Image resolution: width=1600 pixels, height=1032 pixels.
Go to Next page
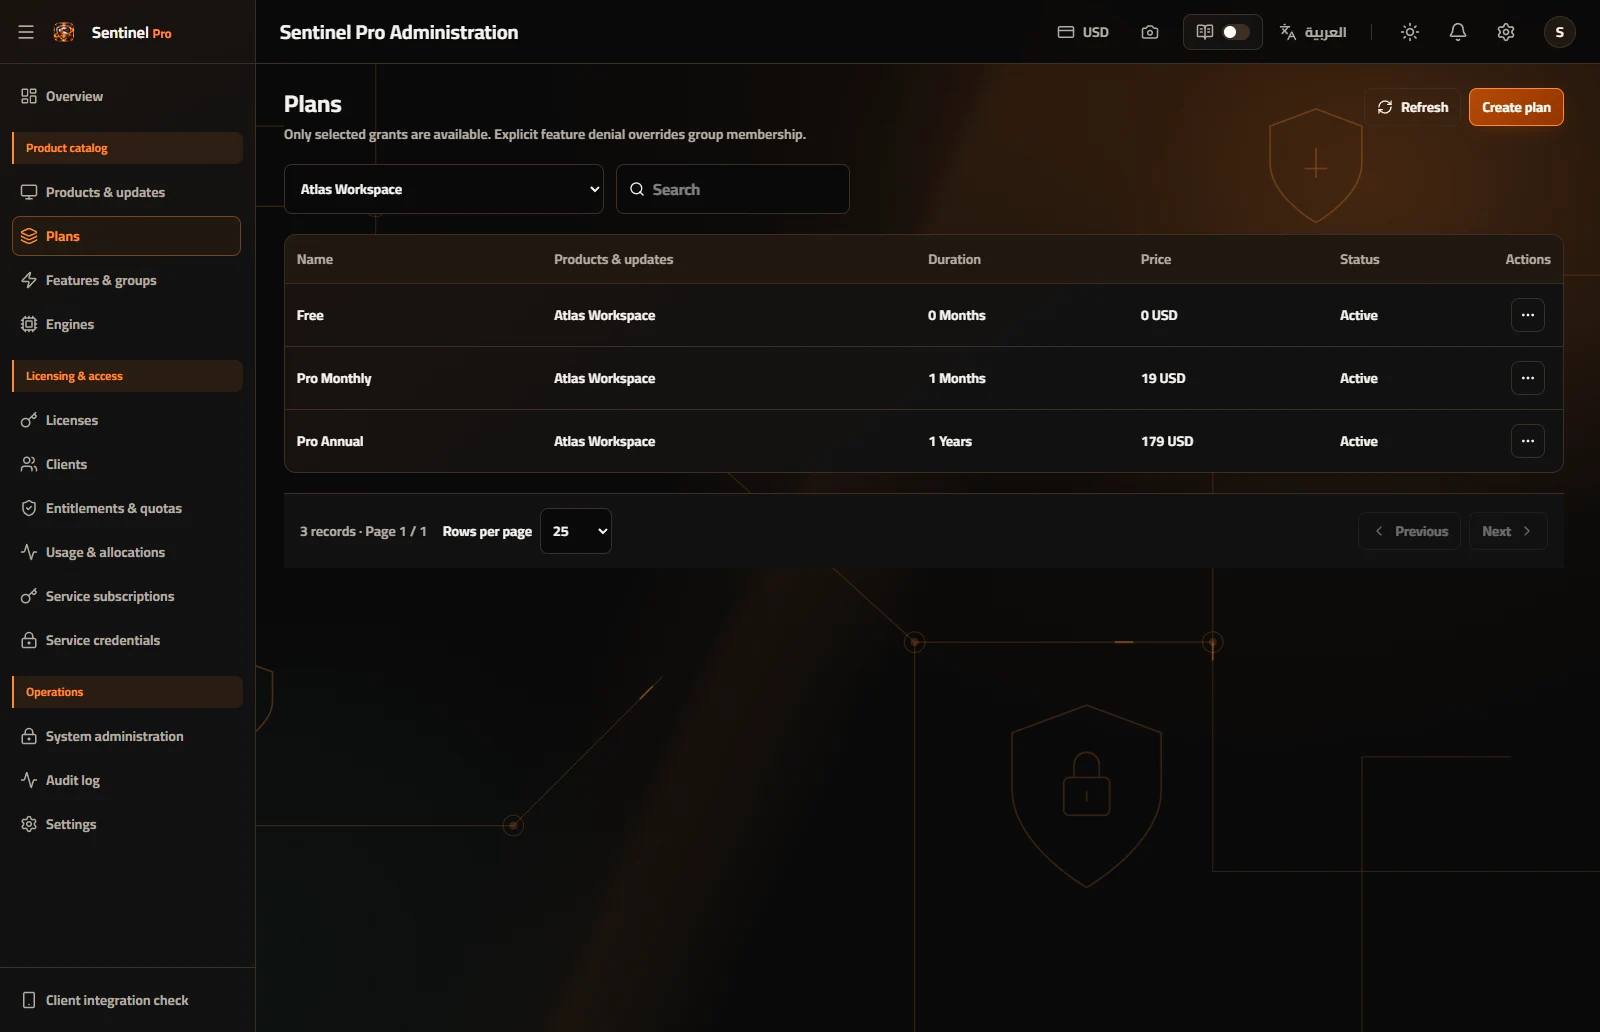(1508, 531)
